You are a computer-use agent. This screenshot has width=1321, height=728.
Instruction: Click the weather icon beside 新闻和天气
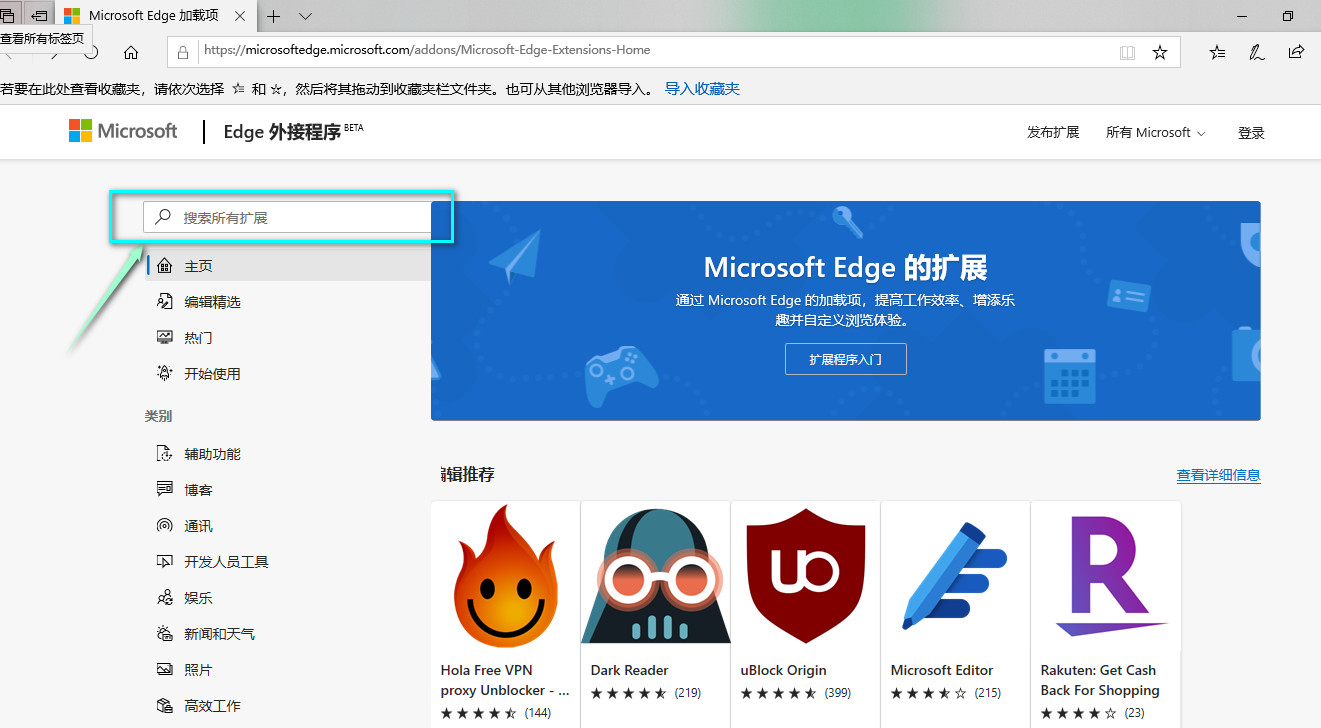165,633
